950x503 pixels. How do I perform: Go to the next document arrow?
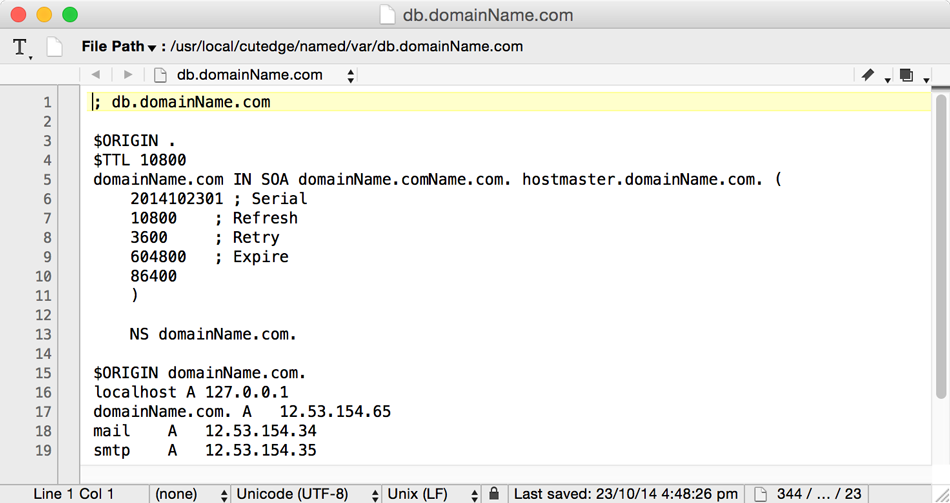click(x=128, y=75)
